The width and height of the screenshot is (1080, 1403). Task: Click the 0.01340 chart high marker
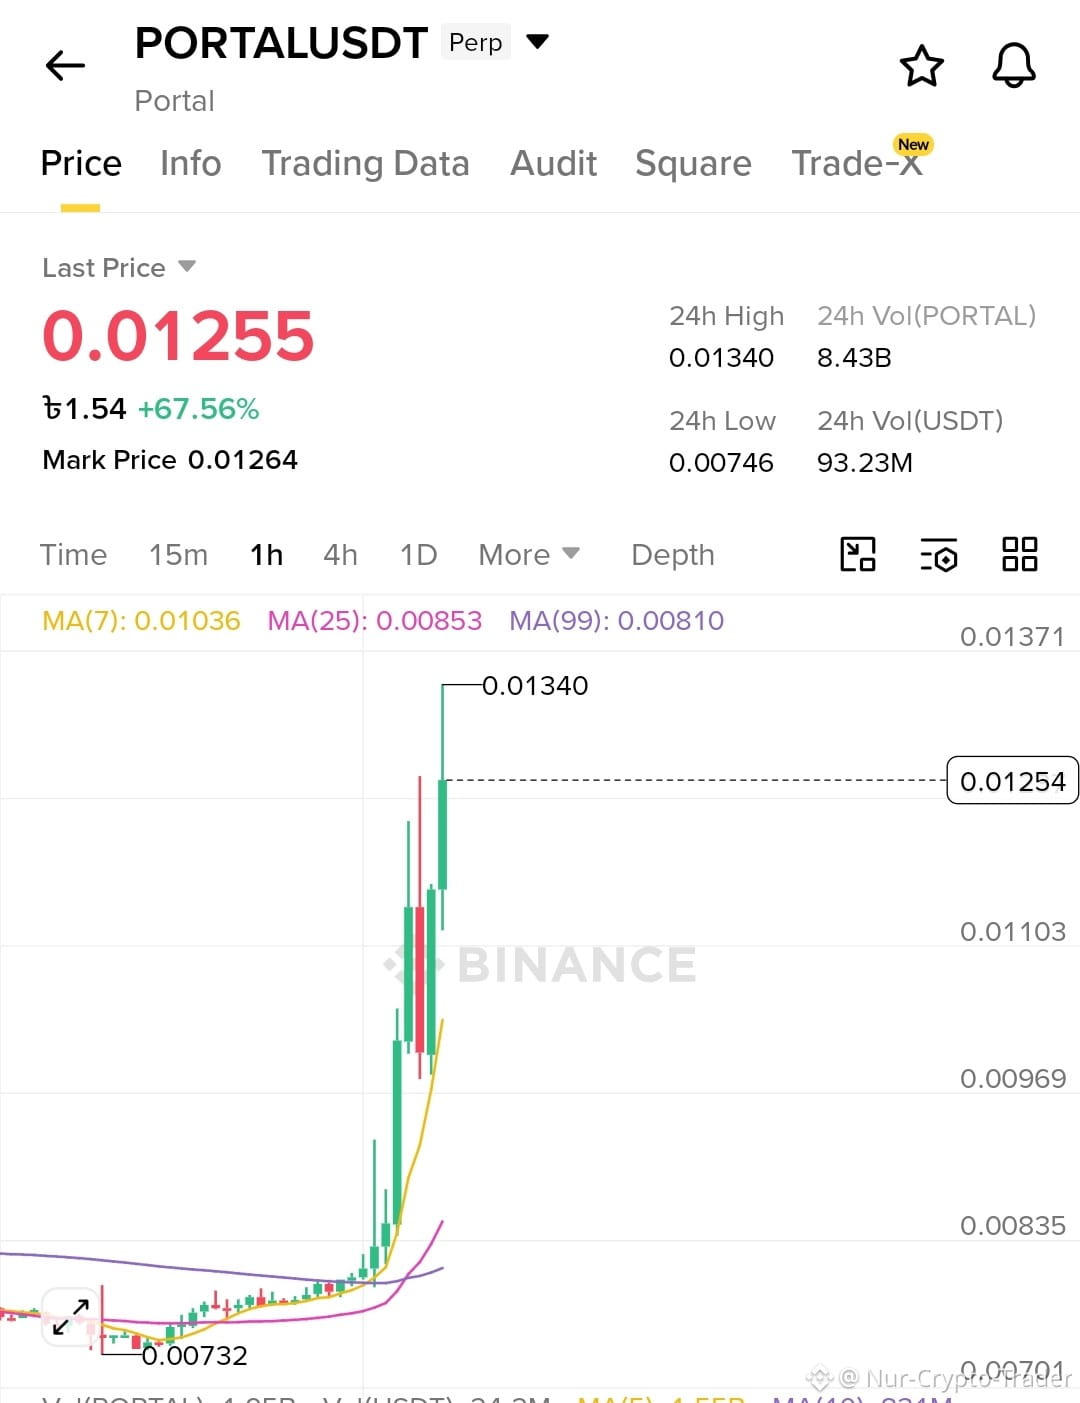coord(535,686)
